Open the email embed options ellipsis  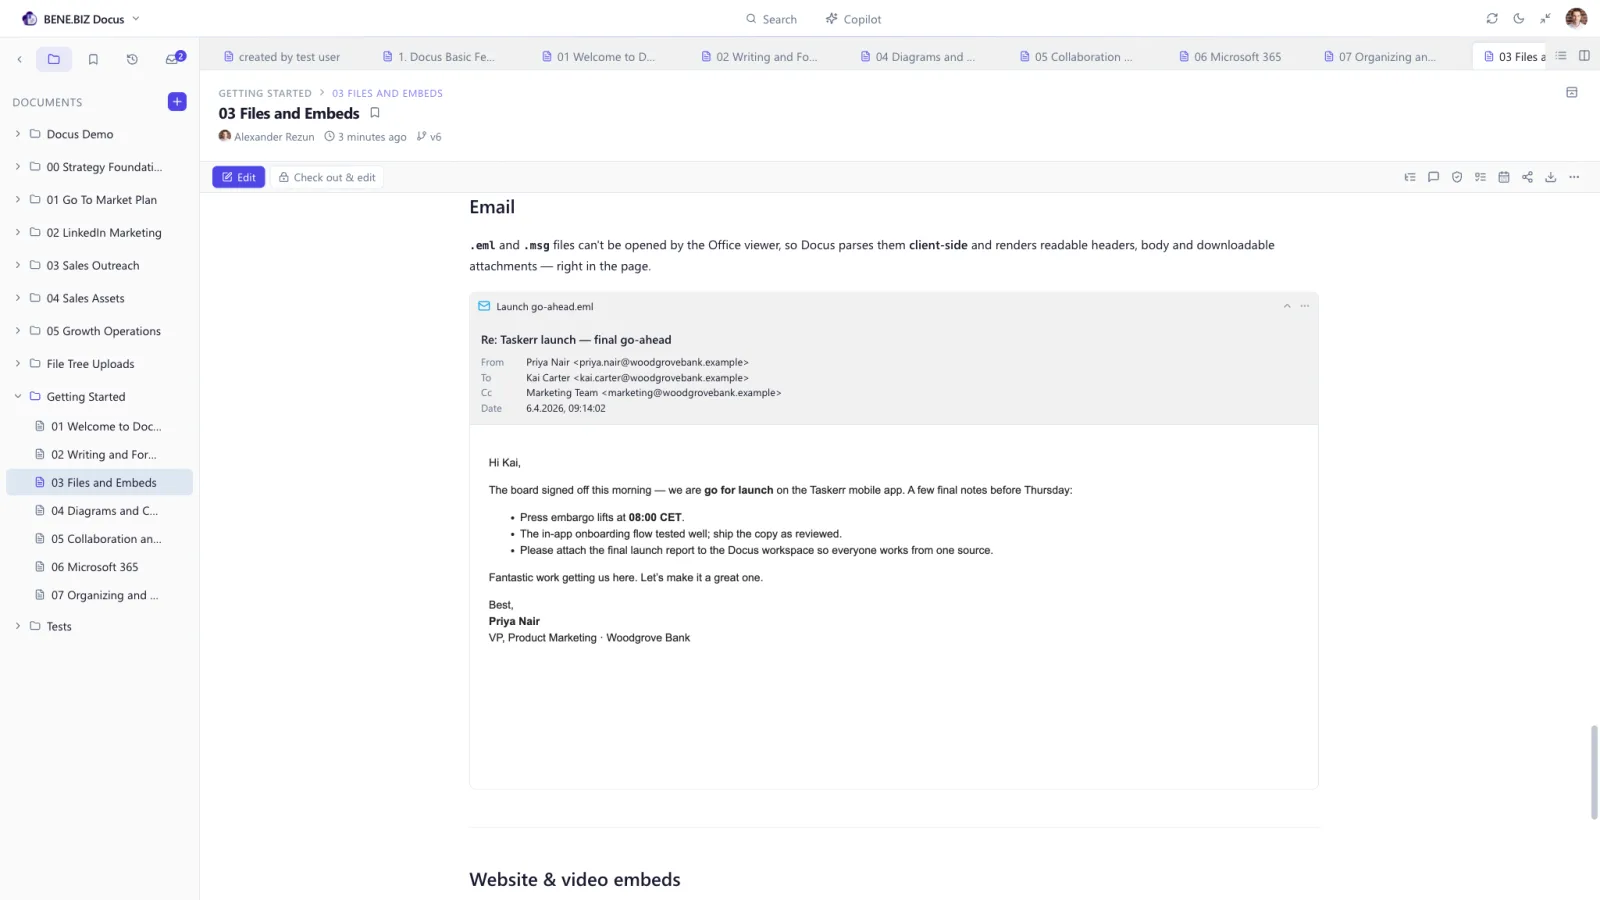pos(1305,306)
